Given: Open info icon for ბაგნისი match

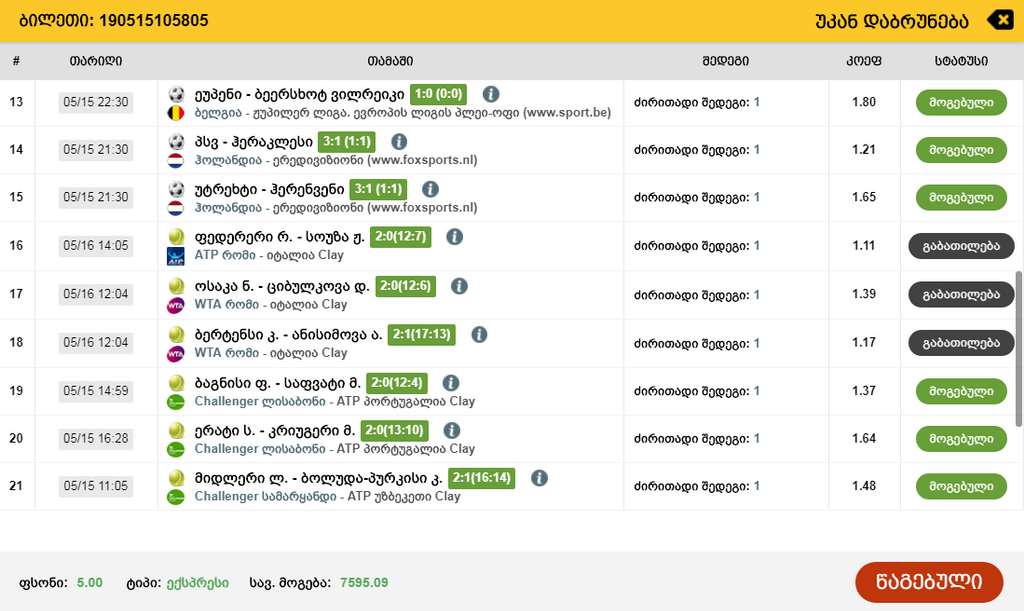Looking at the screenshot, I should [x=451, y=383].
